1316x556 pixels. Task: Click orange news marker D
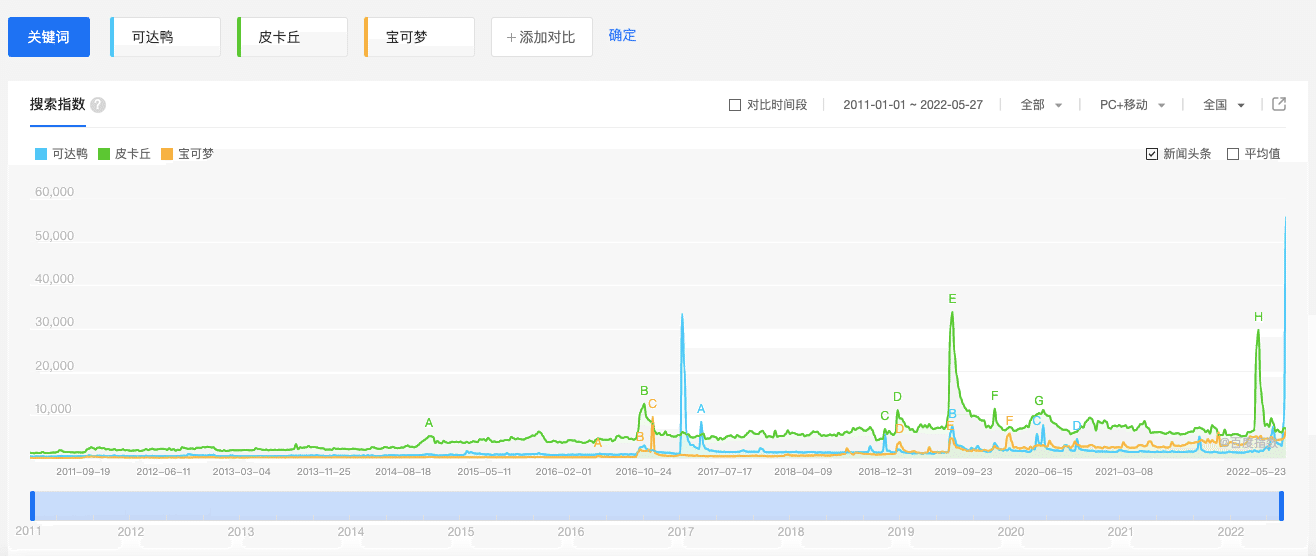click(x=900, y=429)
